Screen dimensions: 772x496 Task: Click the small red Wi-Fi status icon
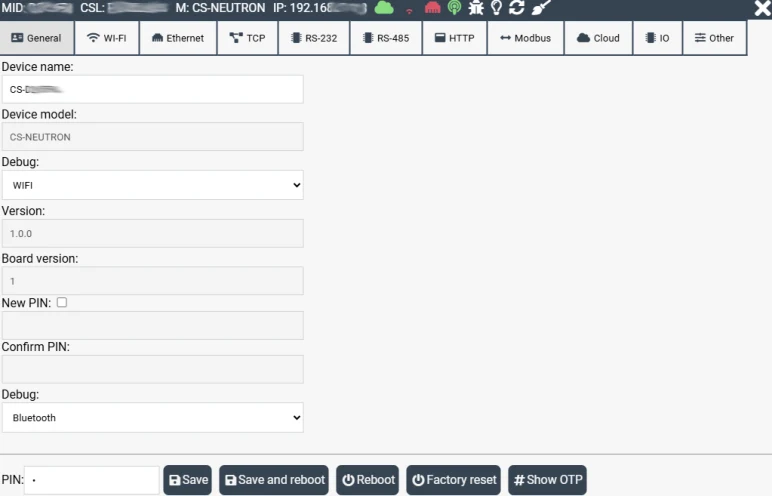point(409,11)
